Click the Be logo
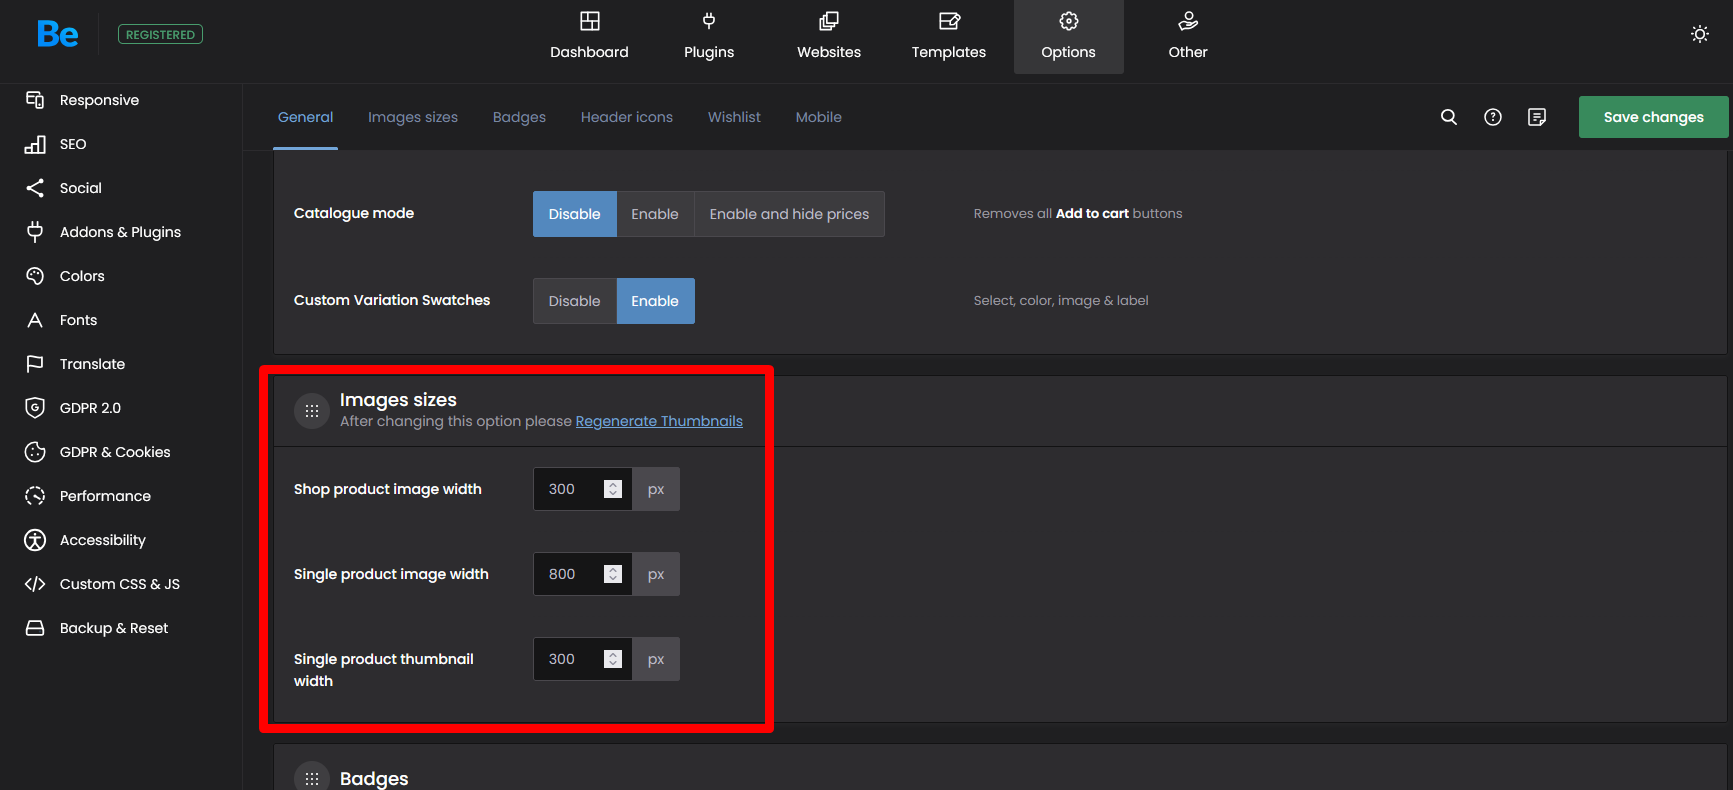 tap(57, 34)
